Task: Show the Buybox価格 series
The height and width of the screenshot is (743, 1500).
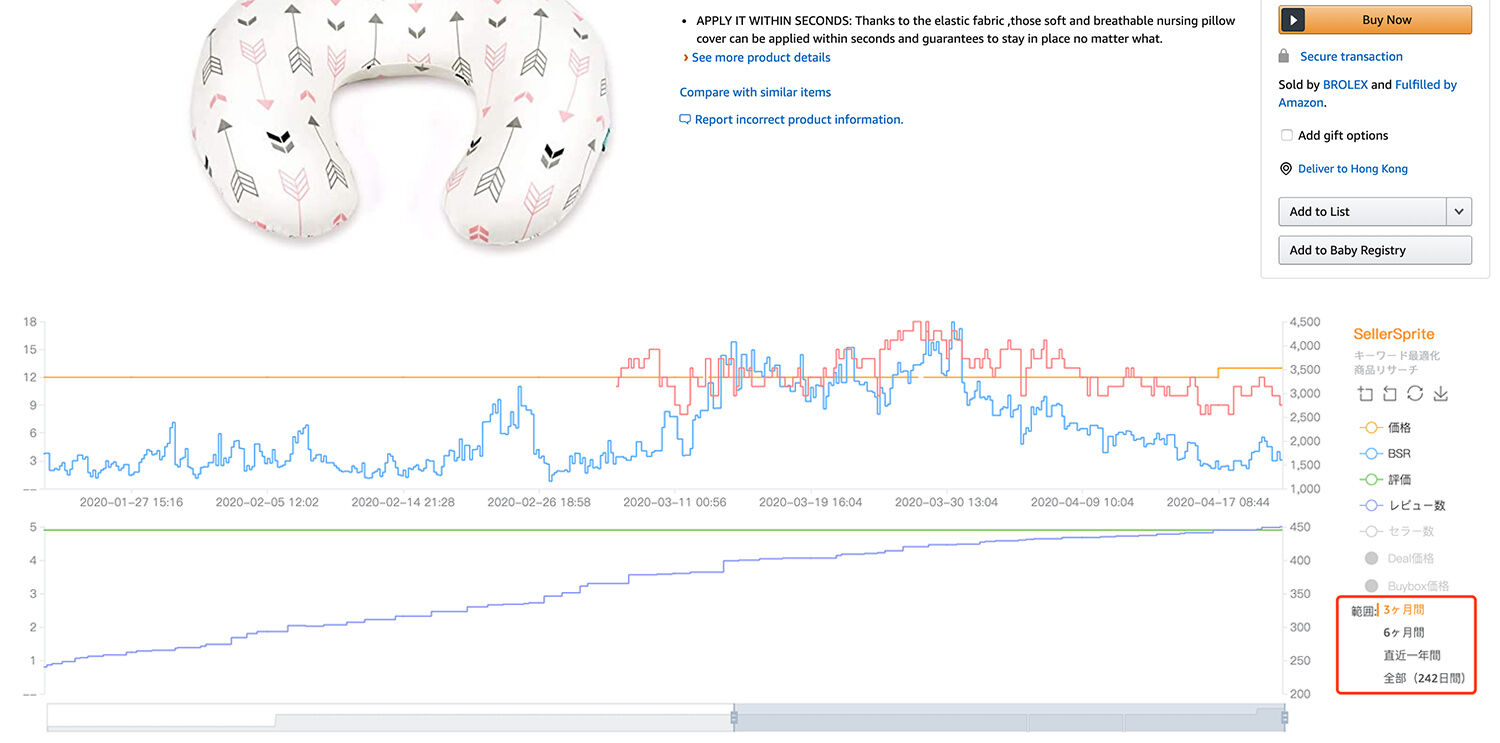Action: [1406, 586]
